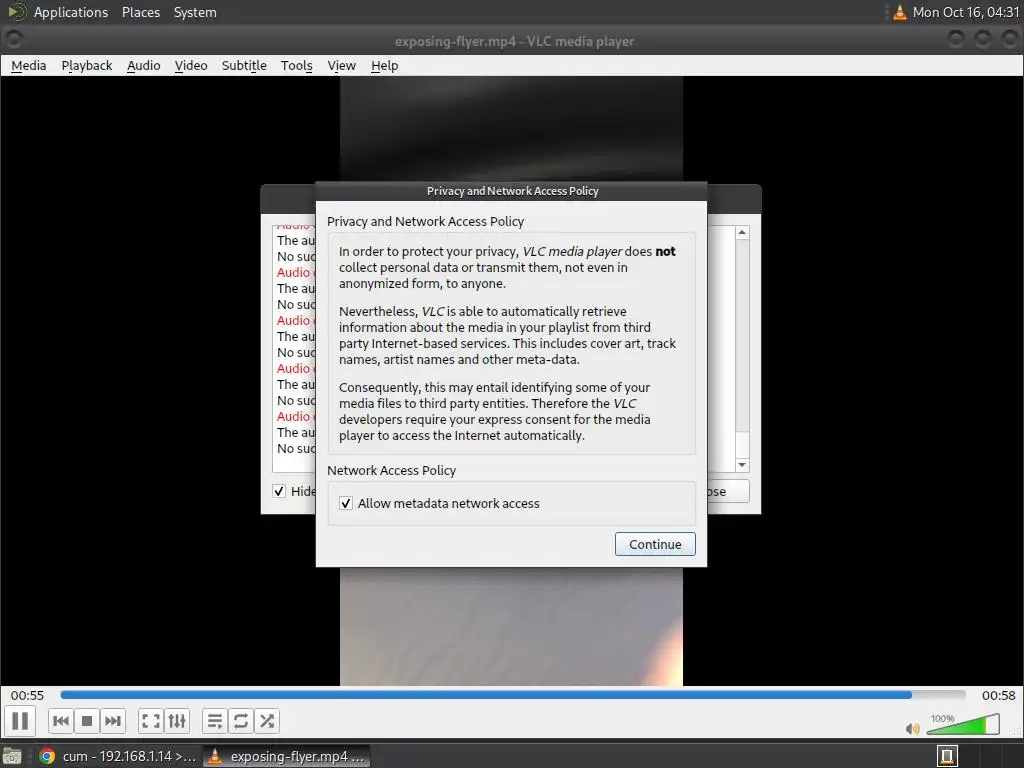1024x768 pixels.
Task: Click Continue in privacy dialog
Action: click(655, 544)
